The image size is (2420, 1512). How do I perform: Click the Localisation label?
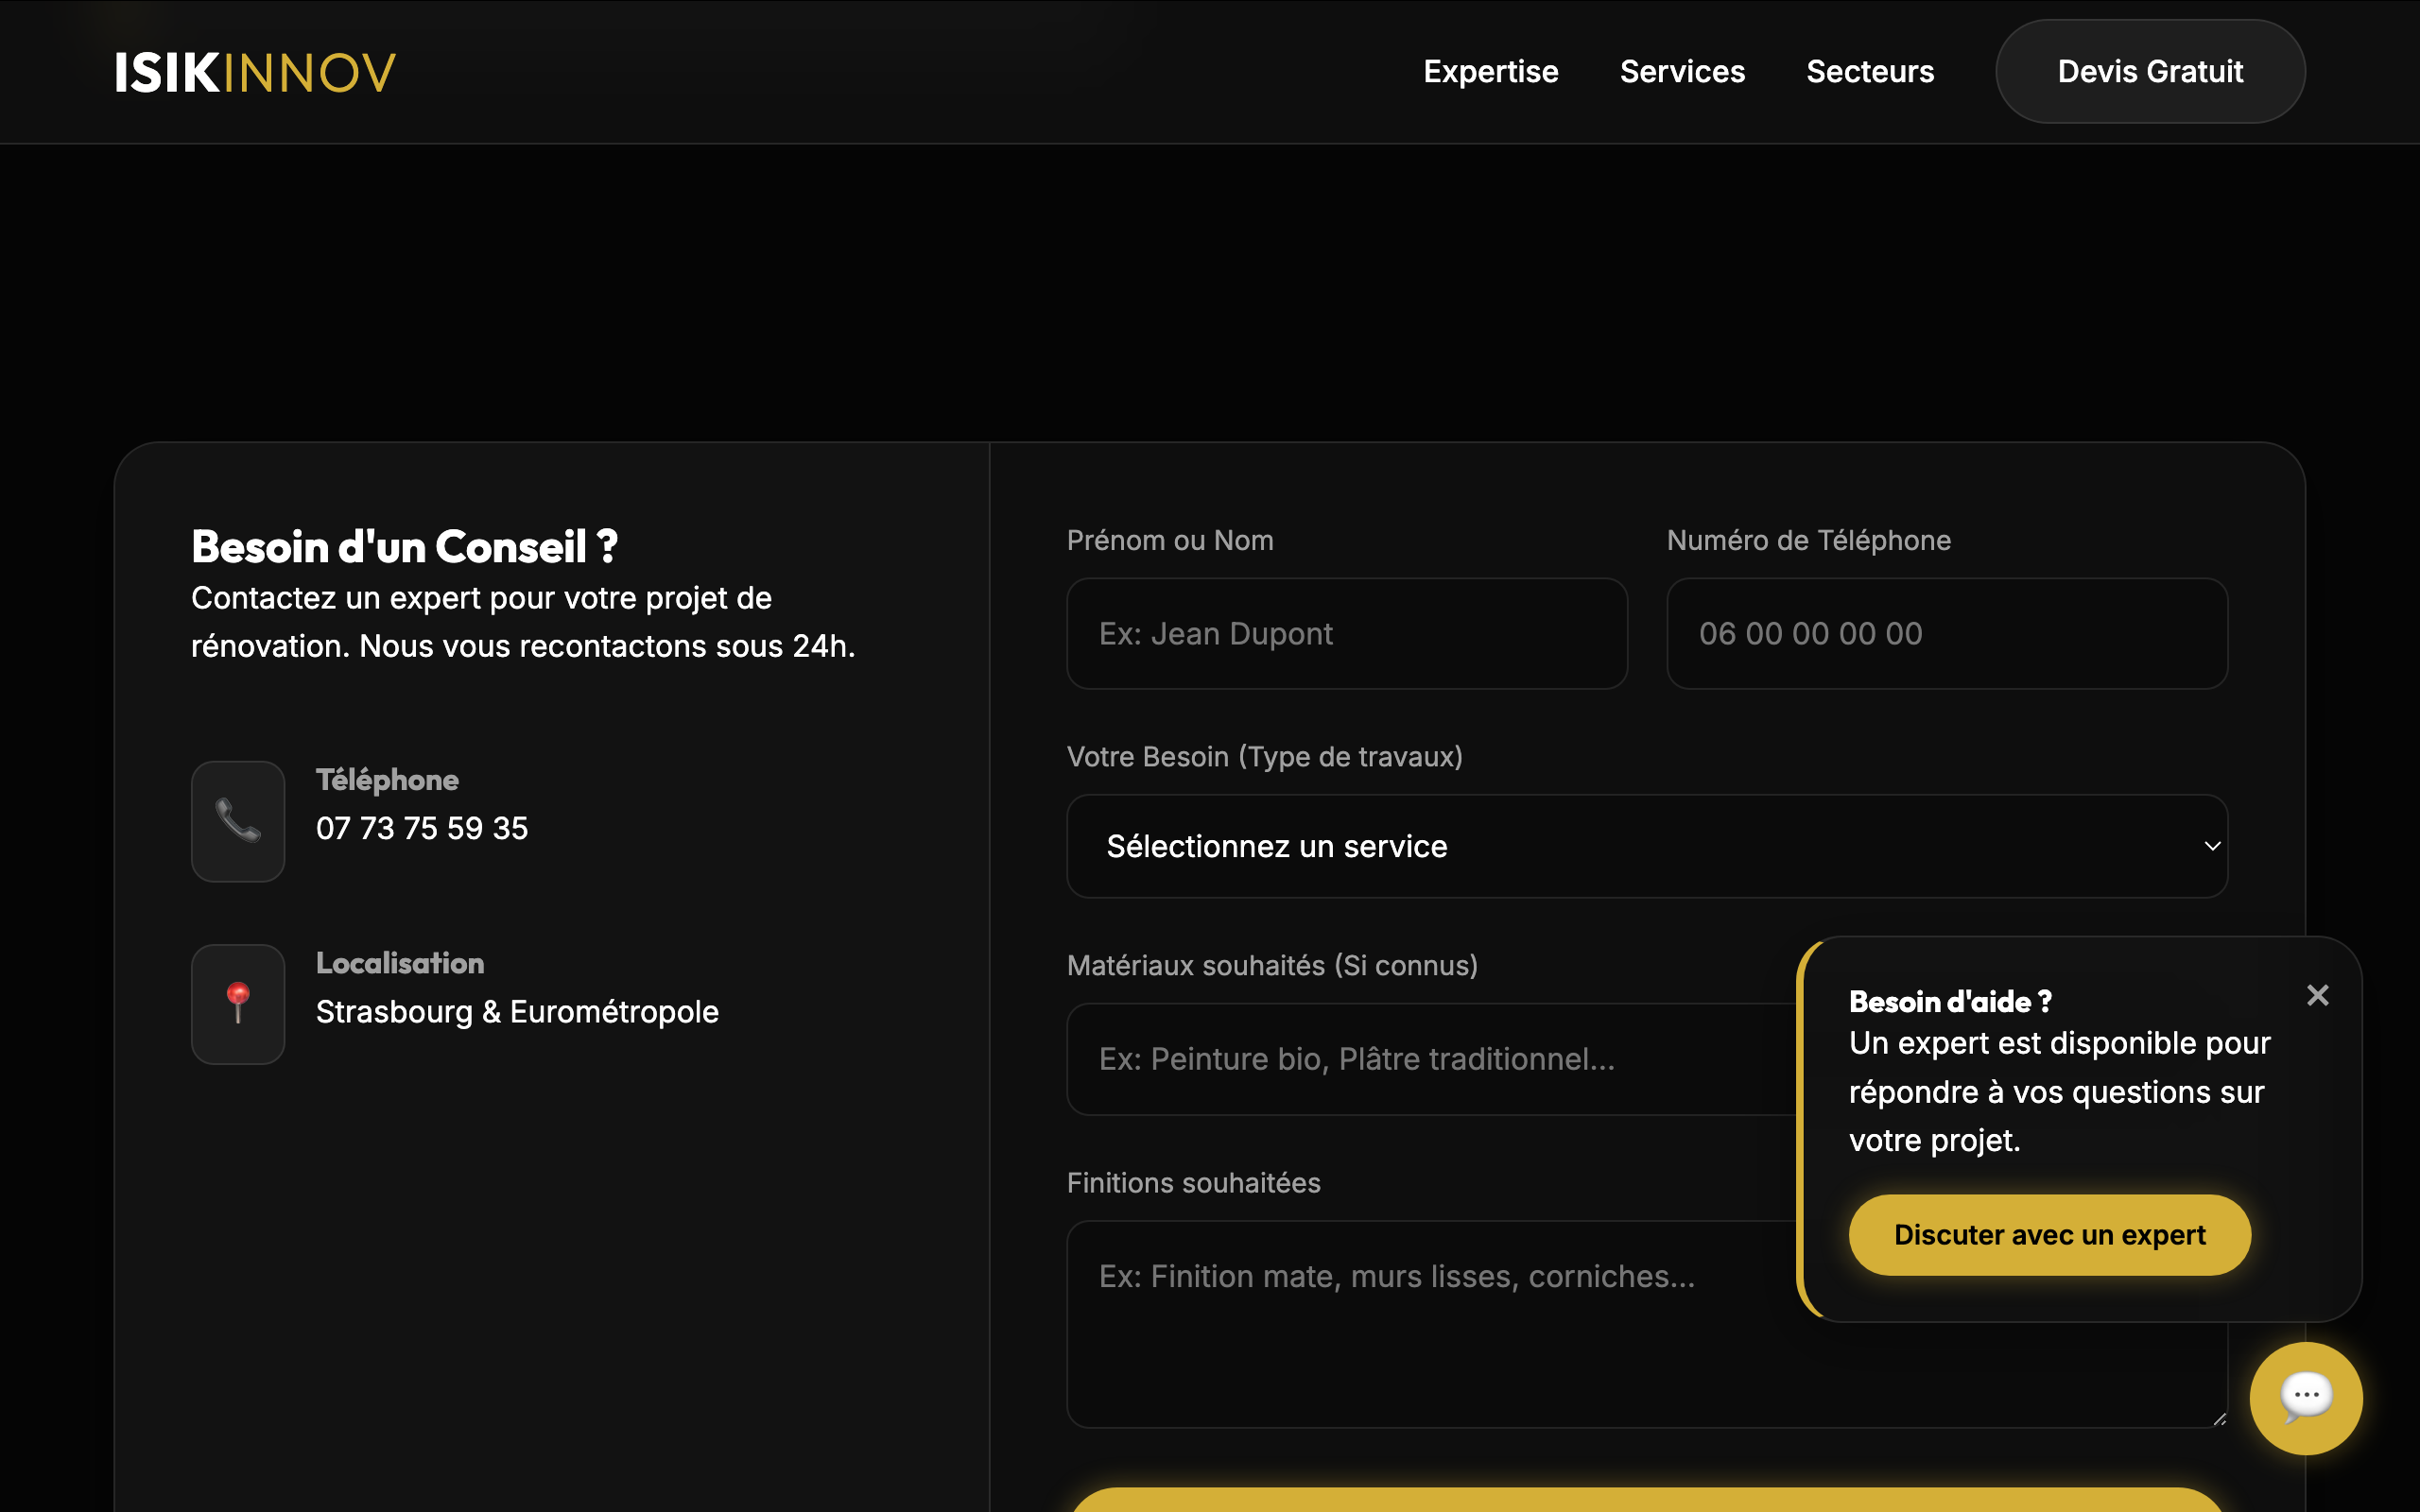[400, 963]
